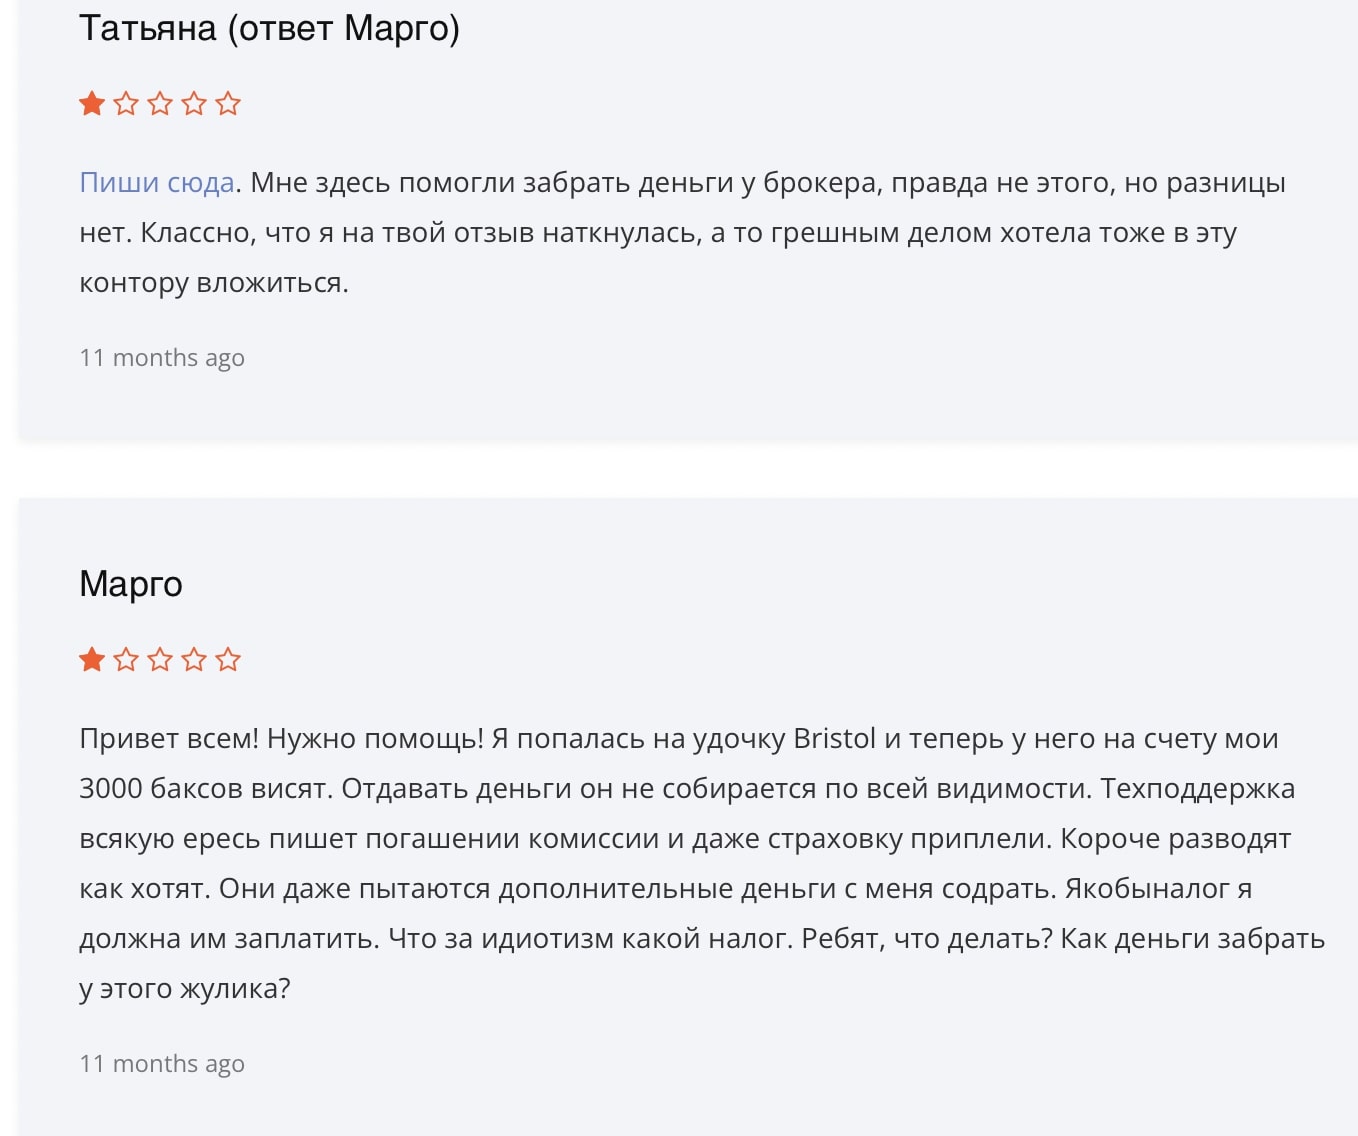Click text "Привет всем! Нужно помощь!"
Image resolution: width=1358 pixels, height=1136 pixels.
(x=281, y=739)
